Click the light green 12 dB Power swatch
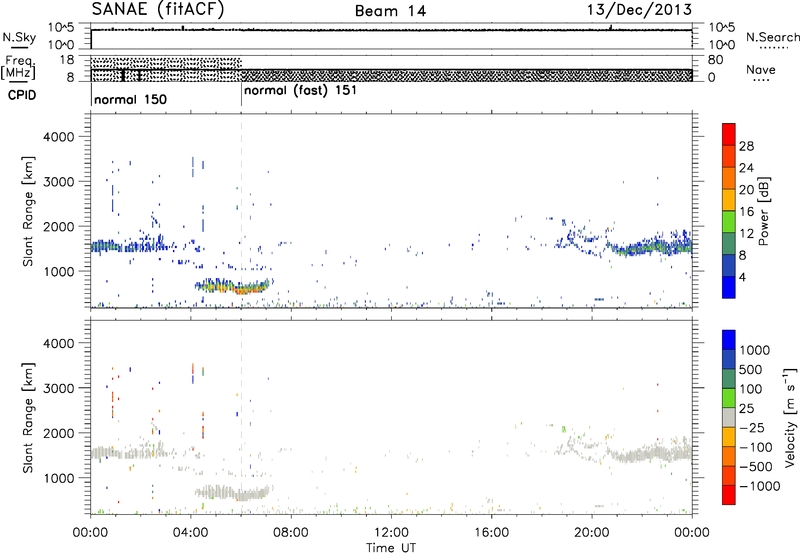The height and width of the screenshot is (554, 800). coord(729,221)
